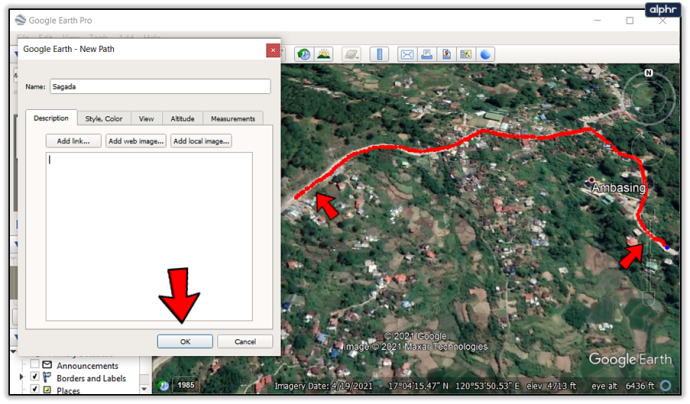The width and height of the screenshot is (690, 404).
Task: Open the Measurements tab
Action: click(232, 118)
